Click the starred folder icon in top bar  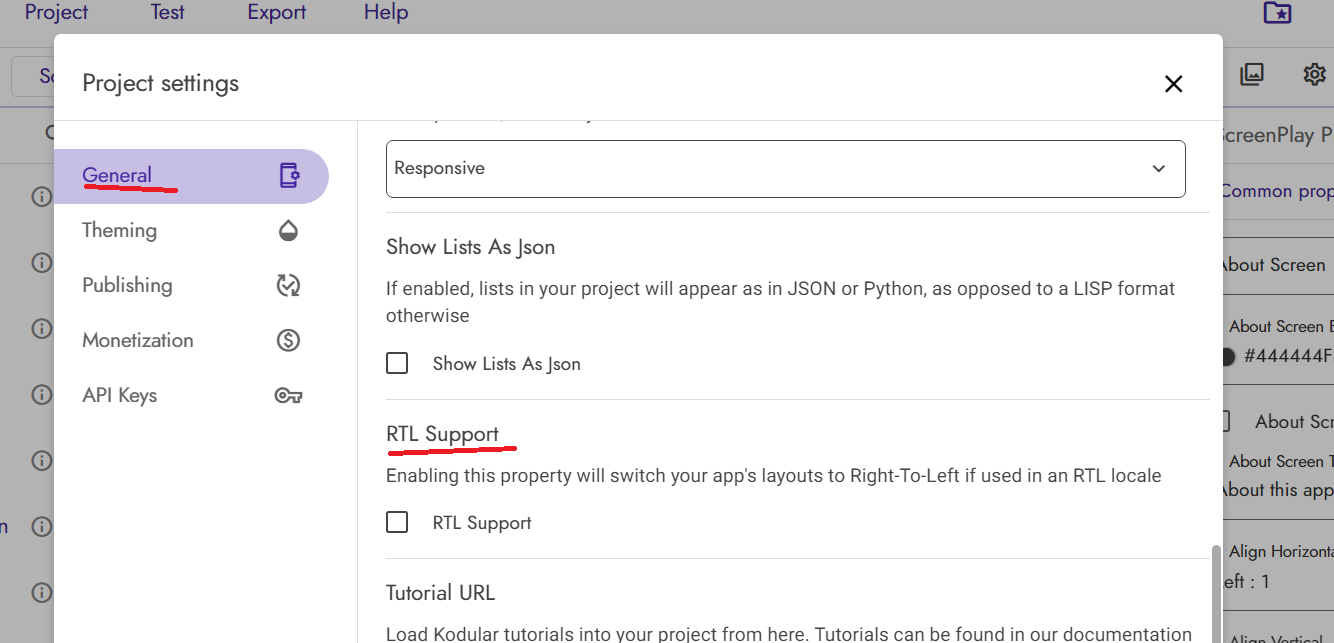click(1277, 13)
